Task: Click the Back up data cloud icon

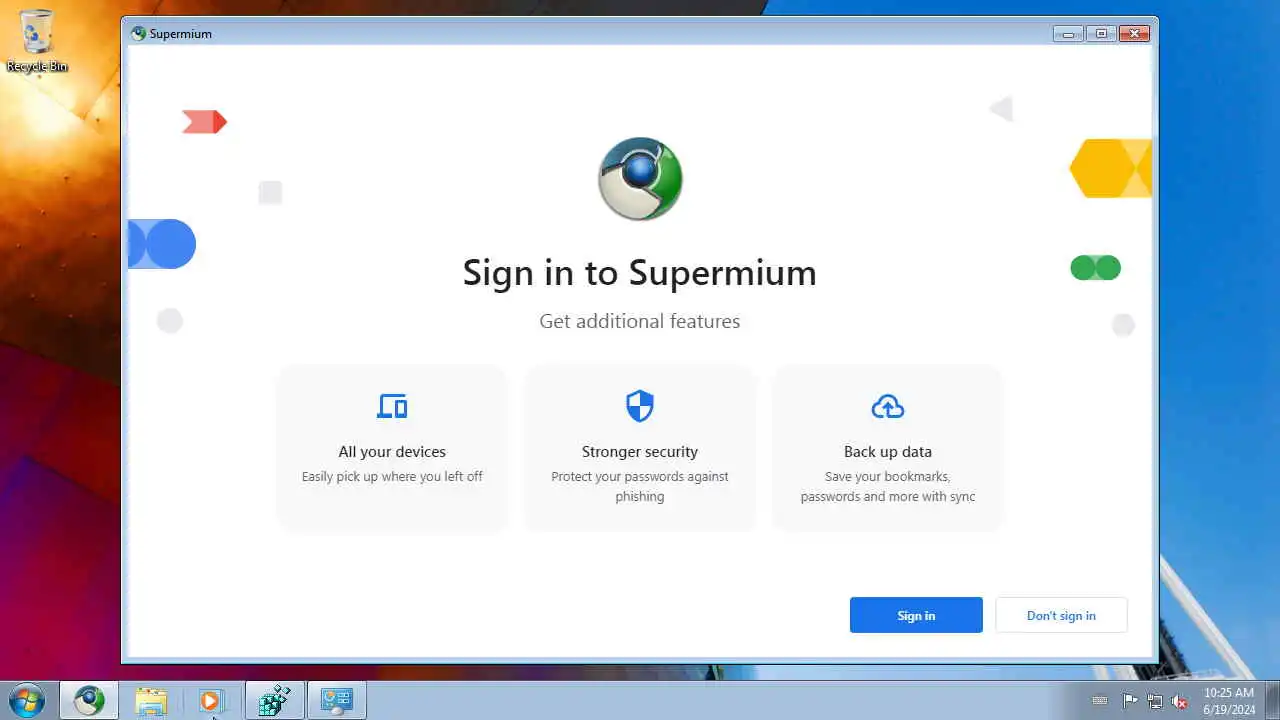Action: pyautogui.click(x=888, y=406)
